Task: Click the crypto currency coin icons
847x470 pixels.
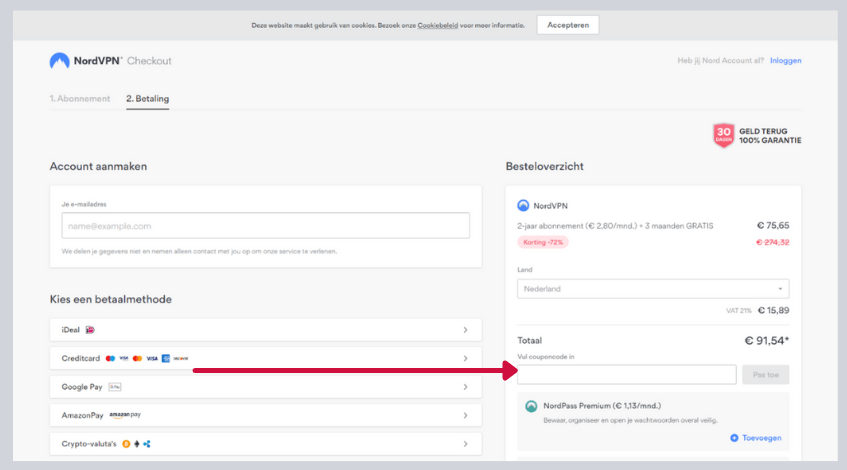Action: (x=137, y=444)
